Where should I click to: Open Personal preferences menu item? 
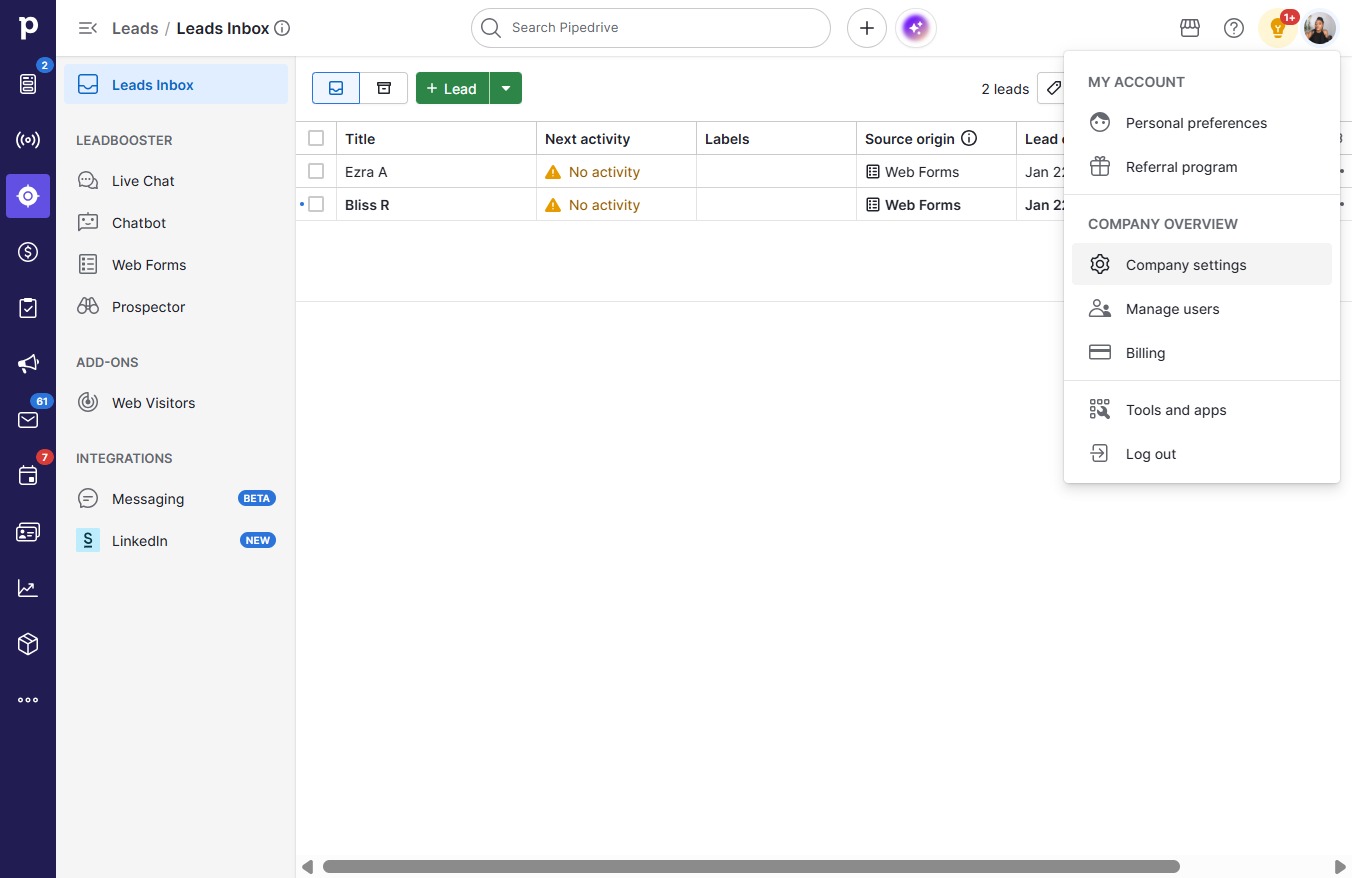[1202, 123]
